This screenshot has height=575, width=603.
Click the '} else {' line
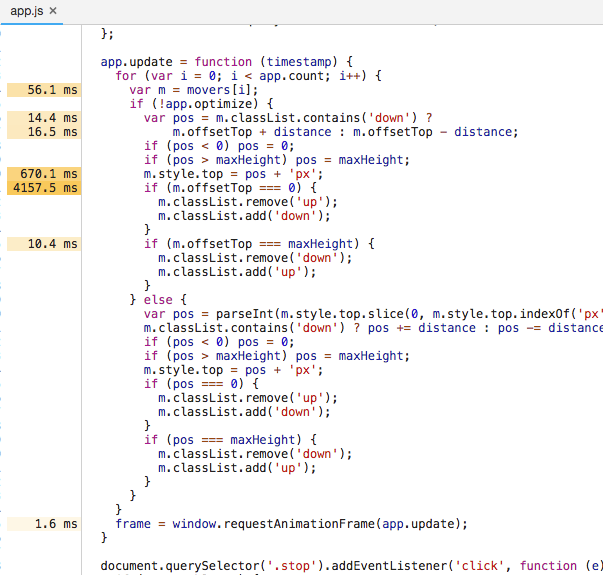tap(158, 300)
